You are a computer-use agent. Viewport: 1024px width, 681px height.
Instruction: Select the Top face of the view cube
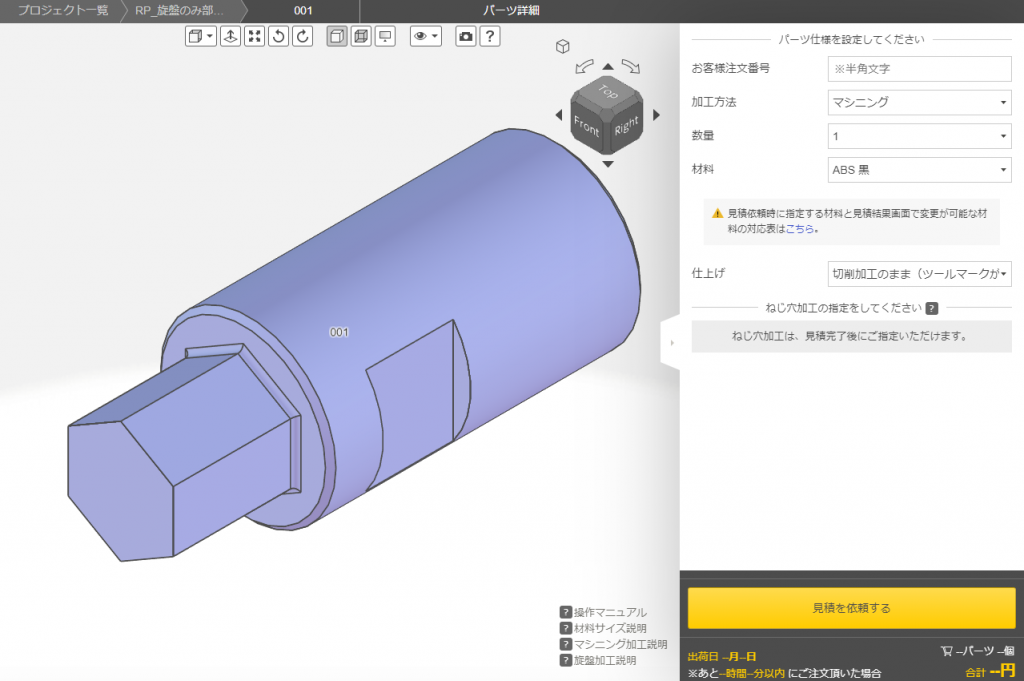[x=607, y=91]
